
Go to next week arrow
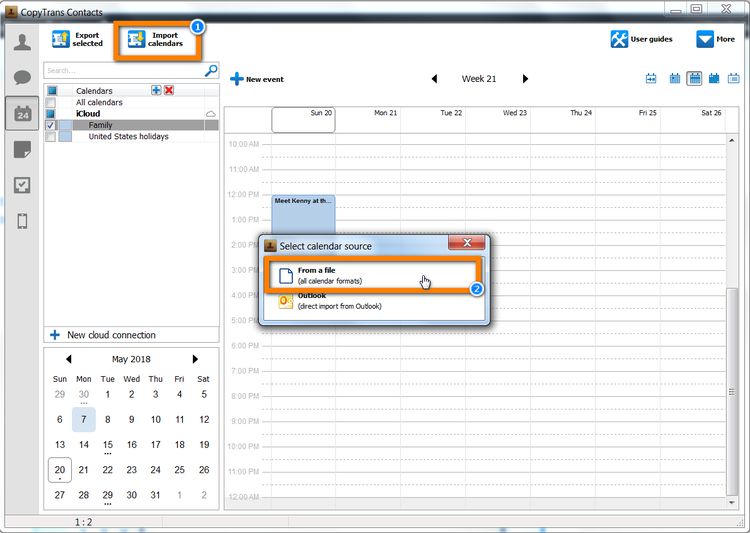[x=525, y=78]
